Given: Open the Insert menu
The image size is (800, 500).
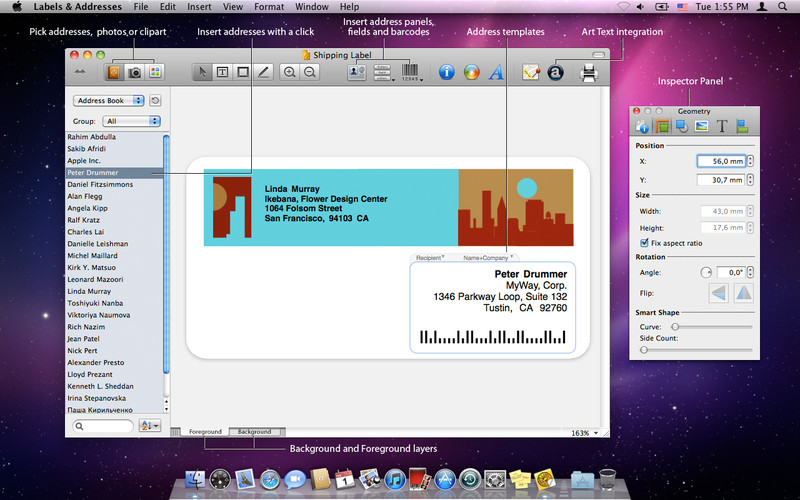Looking at the screenshot, I should (x=199, y=7).
